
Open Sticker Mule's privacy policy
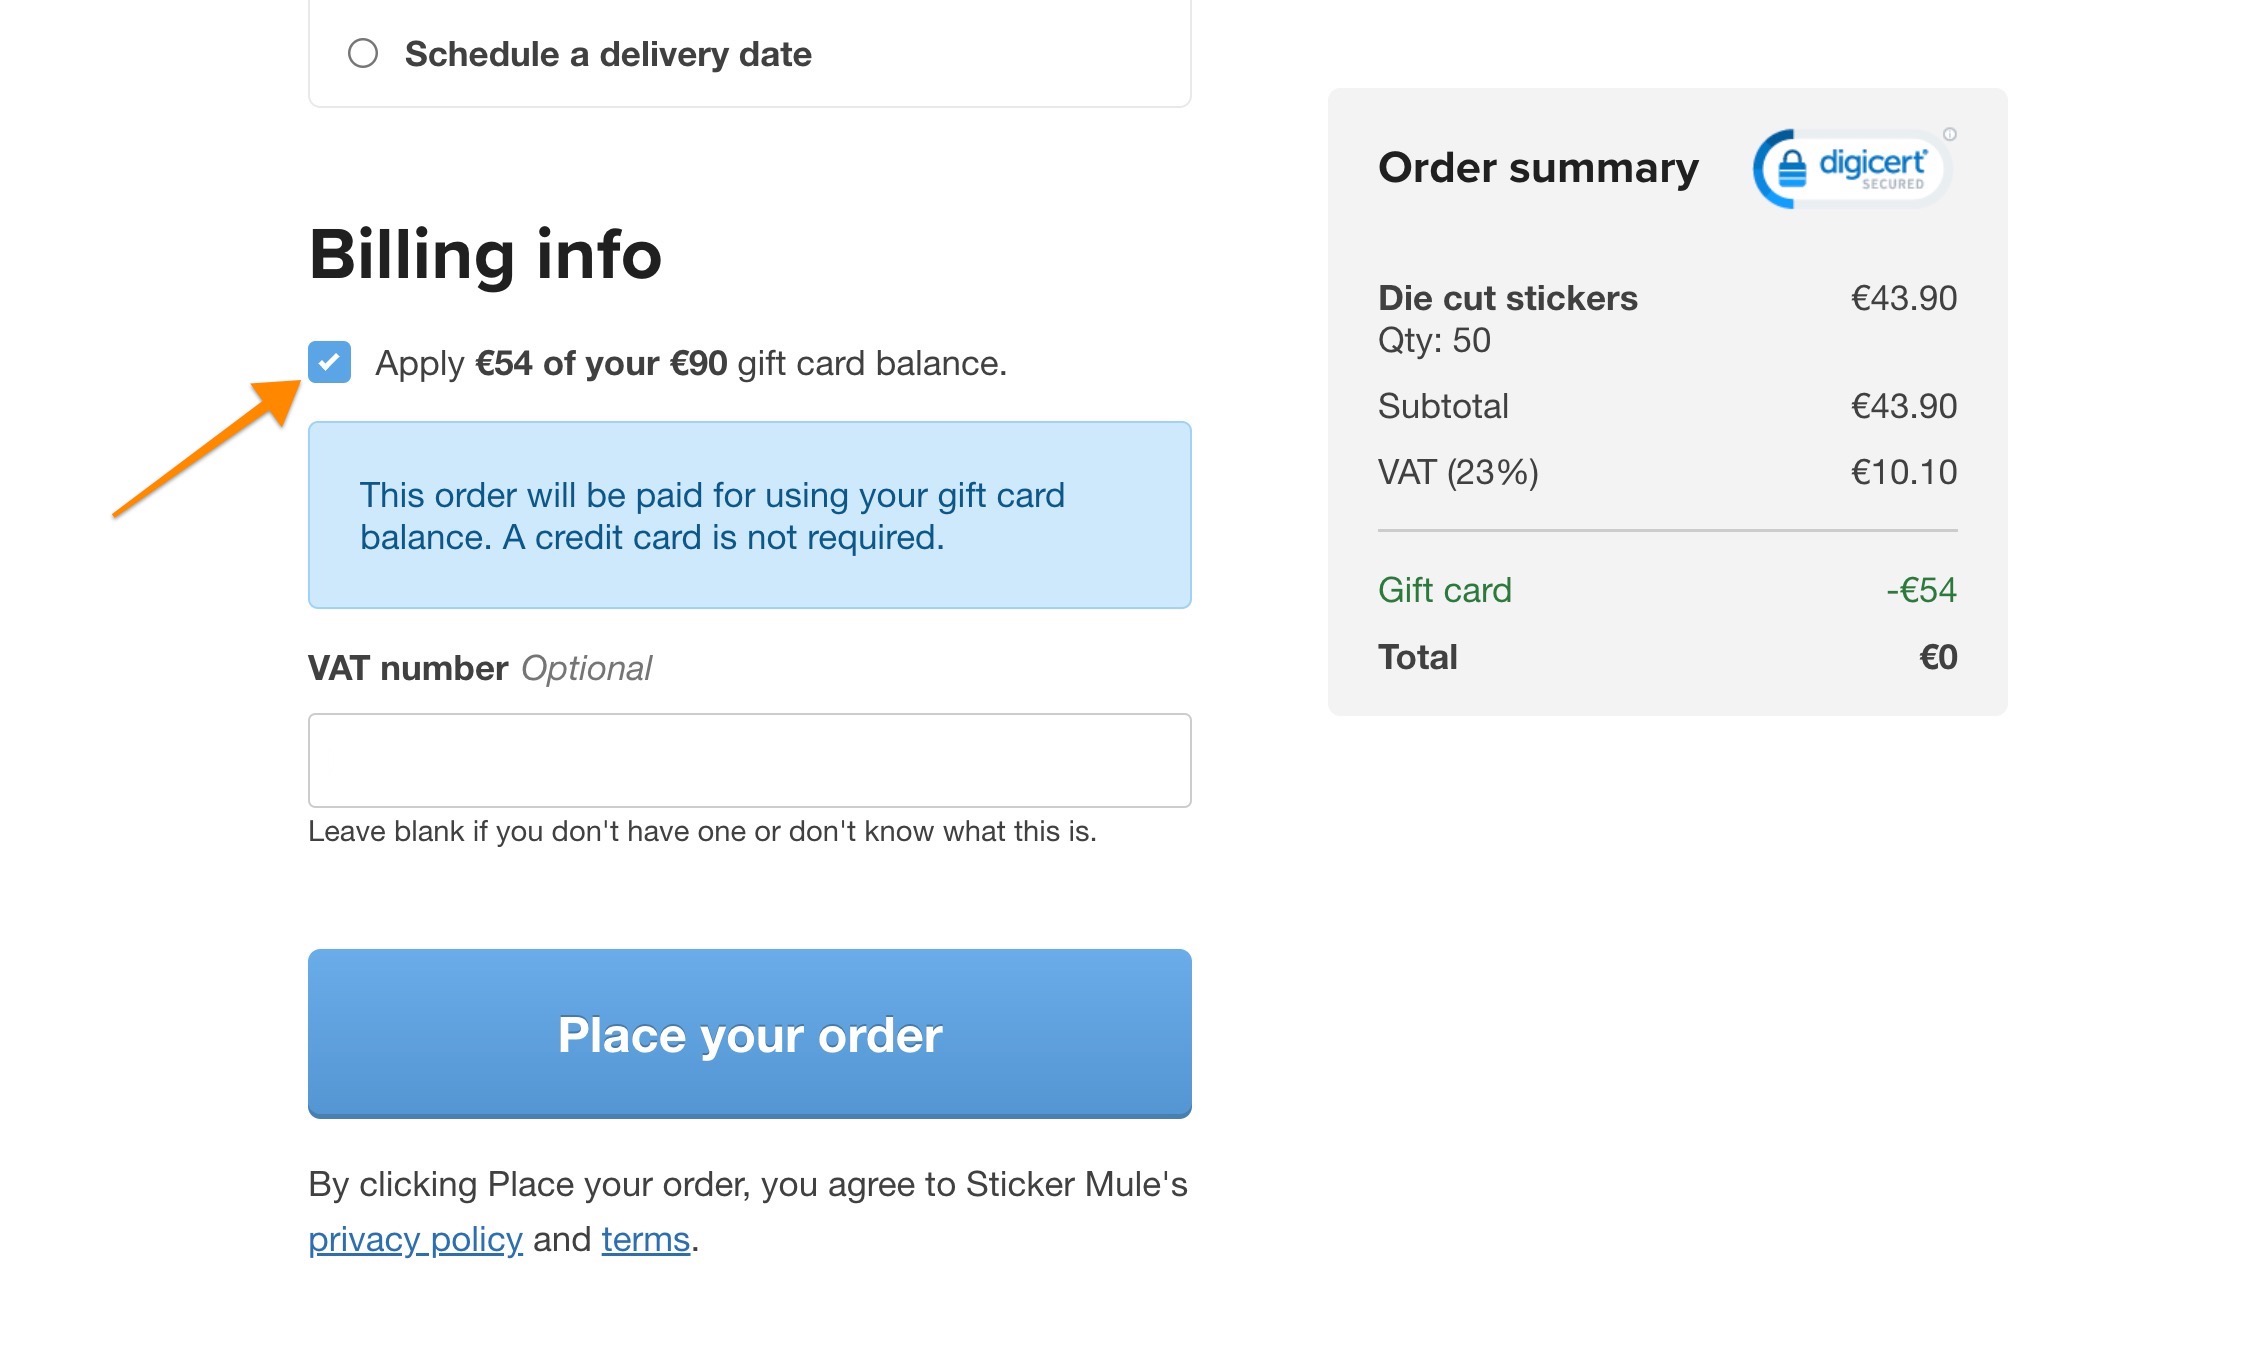pyautogui.click(x=416, y=1238)
